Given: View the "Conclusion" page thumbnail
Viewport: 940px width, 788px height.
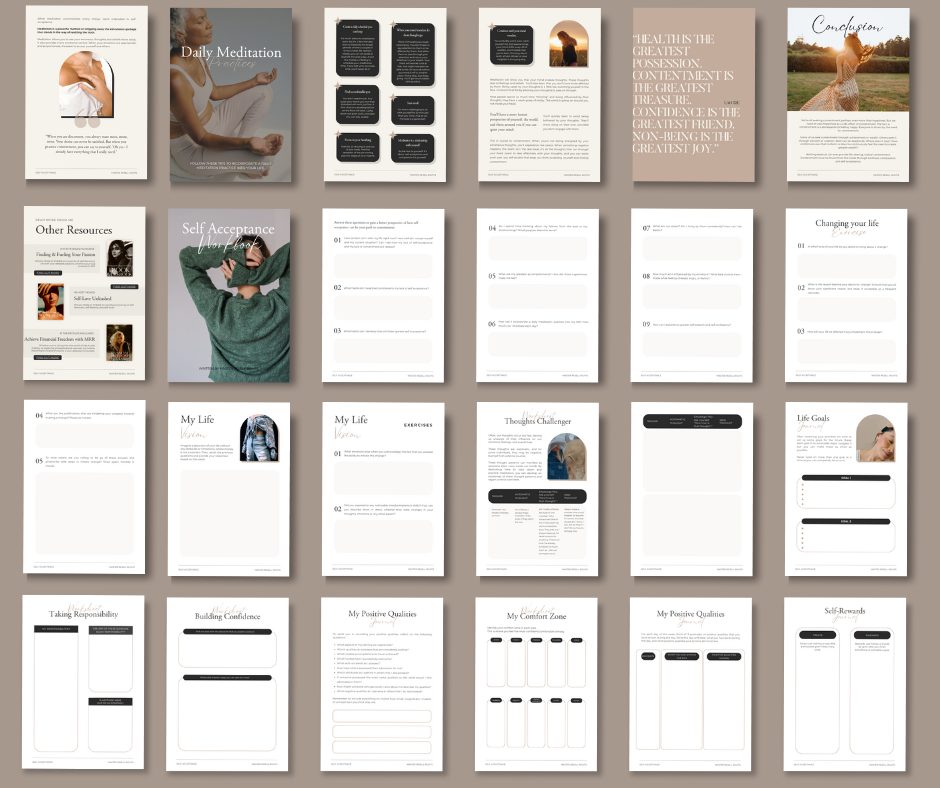Looking at the screenshot, I should pos(846,95).
